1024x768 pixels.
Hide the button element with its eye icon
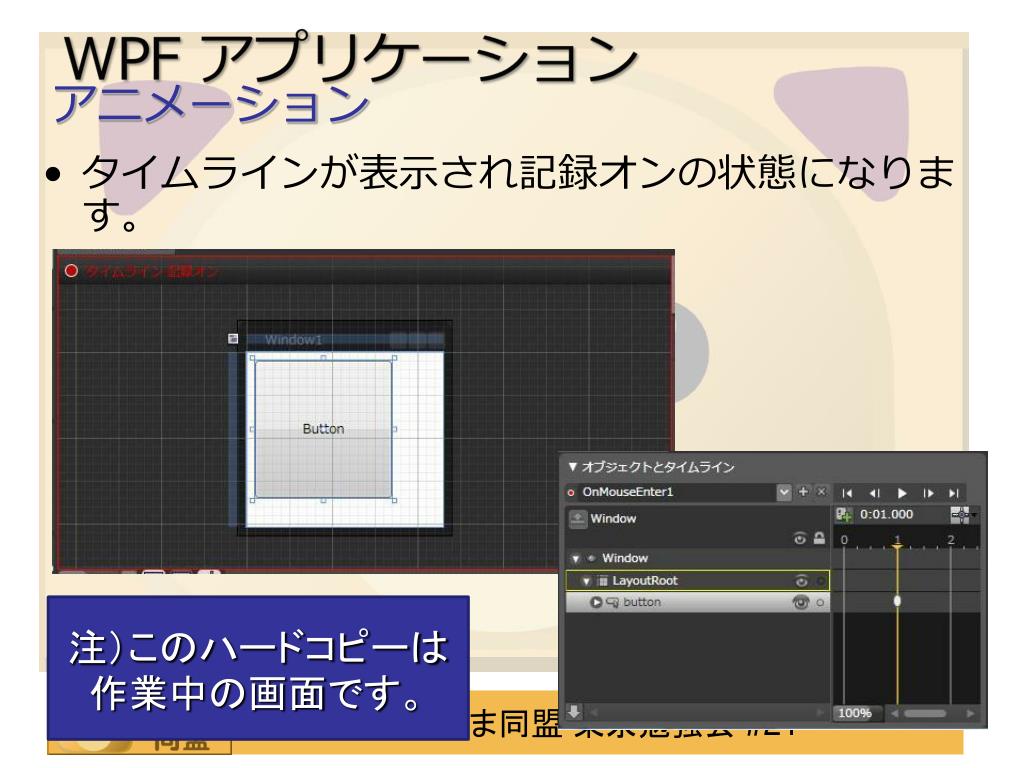(801, 602)
